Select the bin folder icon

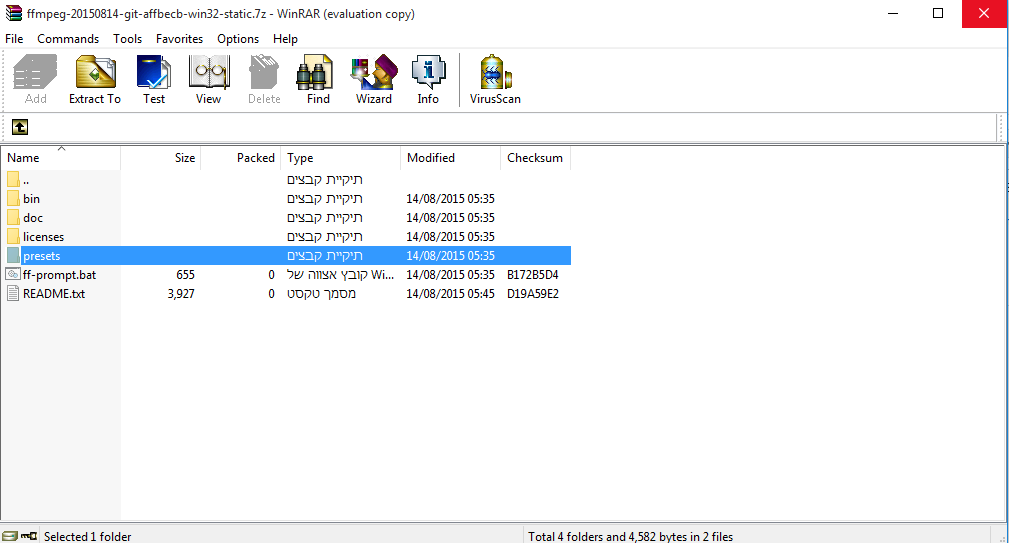click(x=14, y=198)
